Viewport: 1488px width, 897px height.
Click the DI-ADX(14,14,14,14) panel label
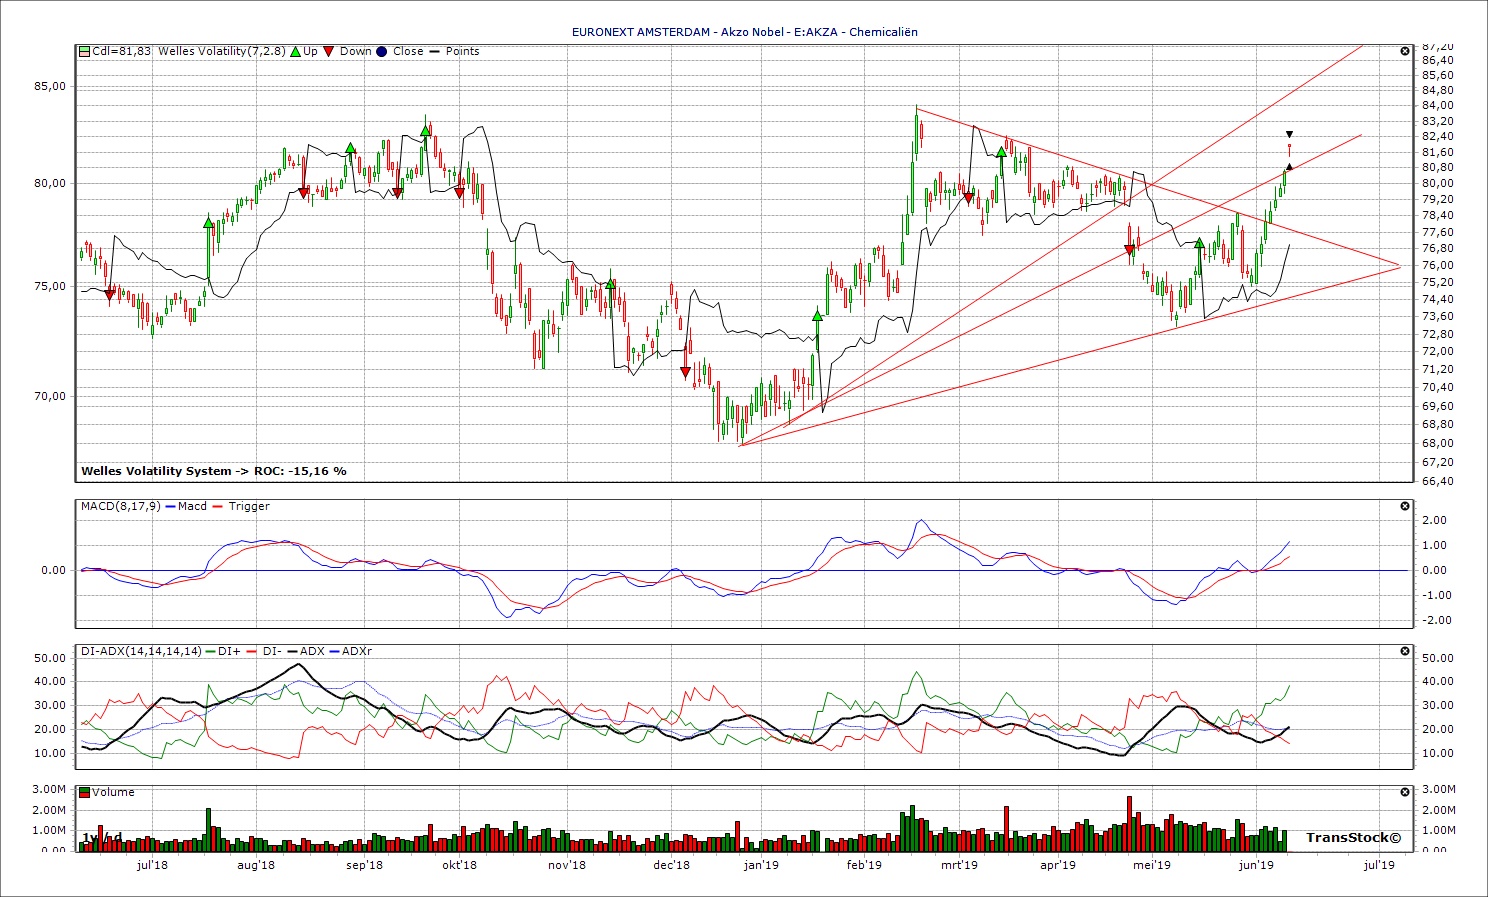(x=141, y=651)
